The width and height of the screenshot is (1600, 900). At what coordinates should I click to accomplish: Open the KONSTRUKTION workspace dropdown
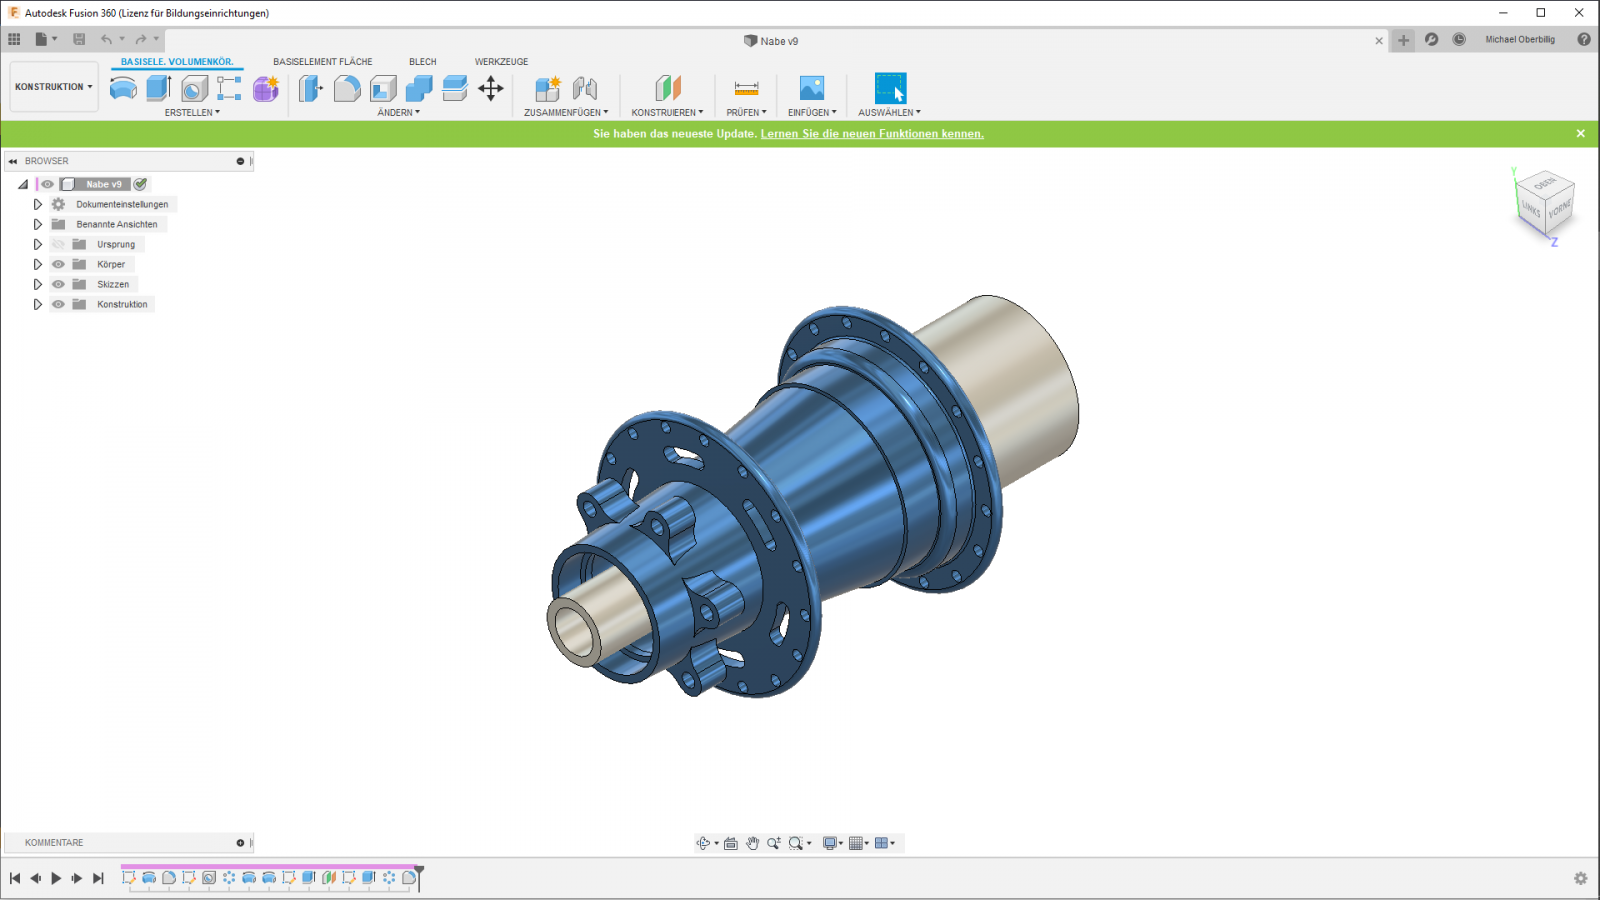click(54, 87)
